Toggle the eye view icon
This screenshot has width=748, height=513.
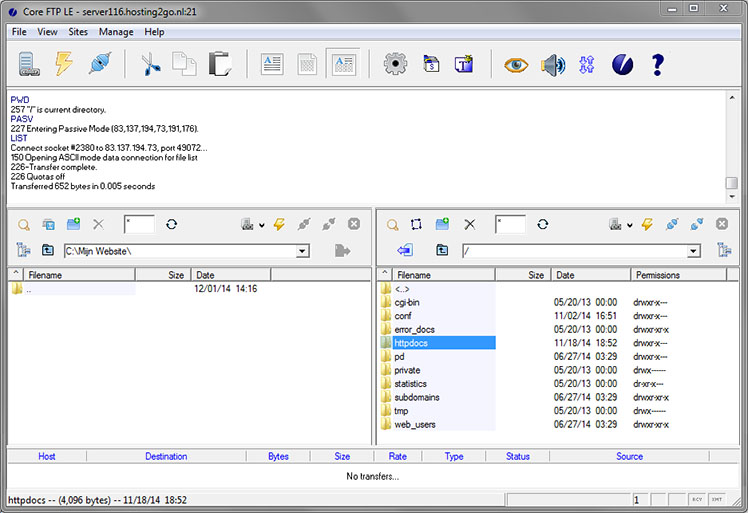pyautogui.click(x=516, y=65)
